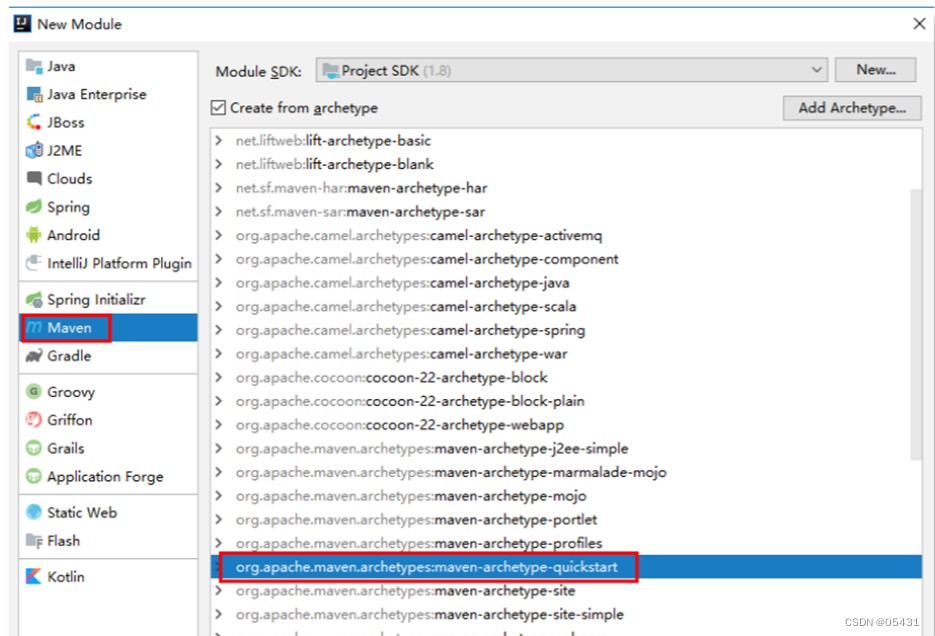Click the Java module type icon
This screenshot has height=636, width=935.
34,66
